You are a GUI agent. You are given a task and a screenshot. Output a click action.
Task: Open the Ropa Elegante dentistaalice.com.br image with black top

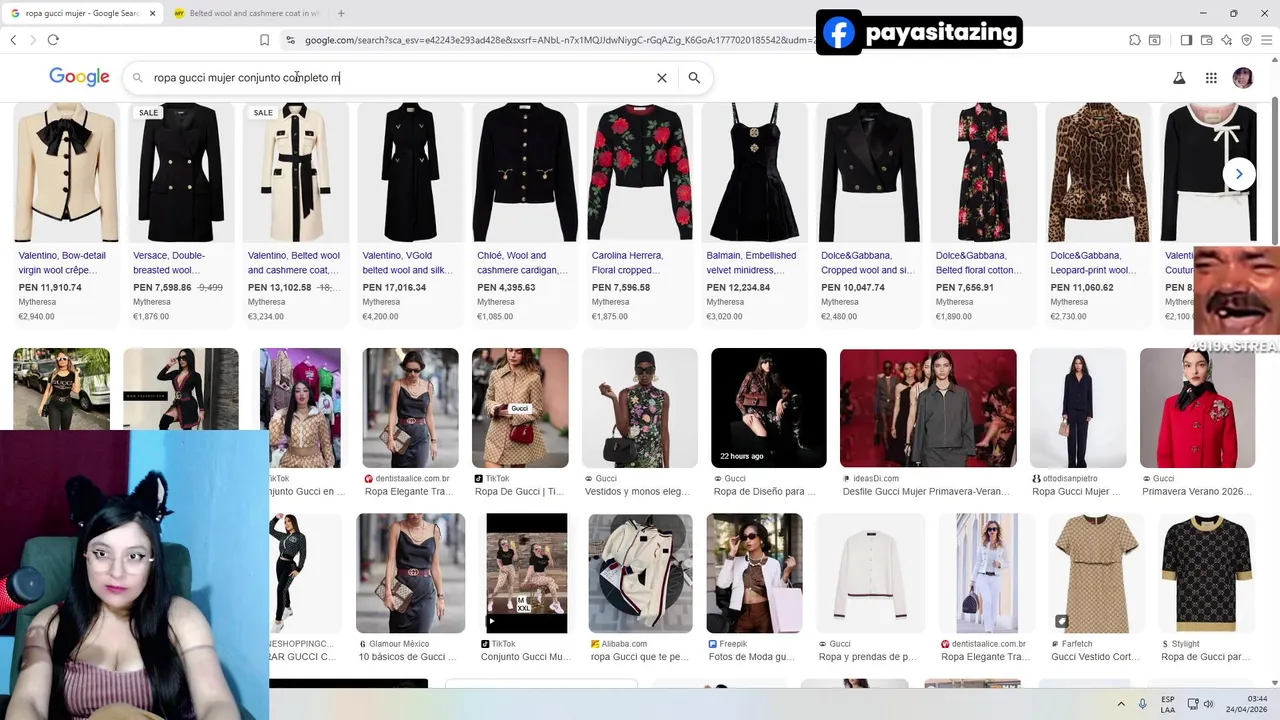pos(410,408)
